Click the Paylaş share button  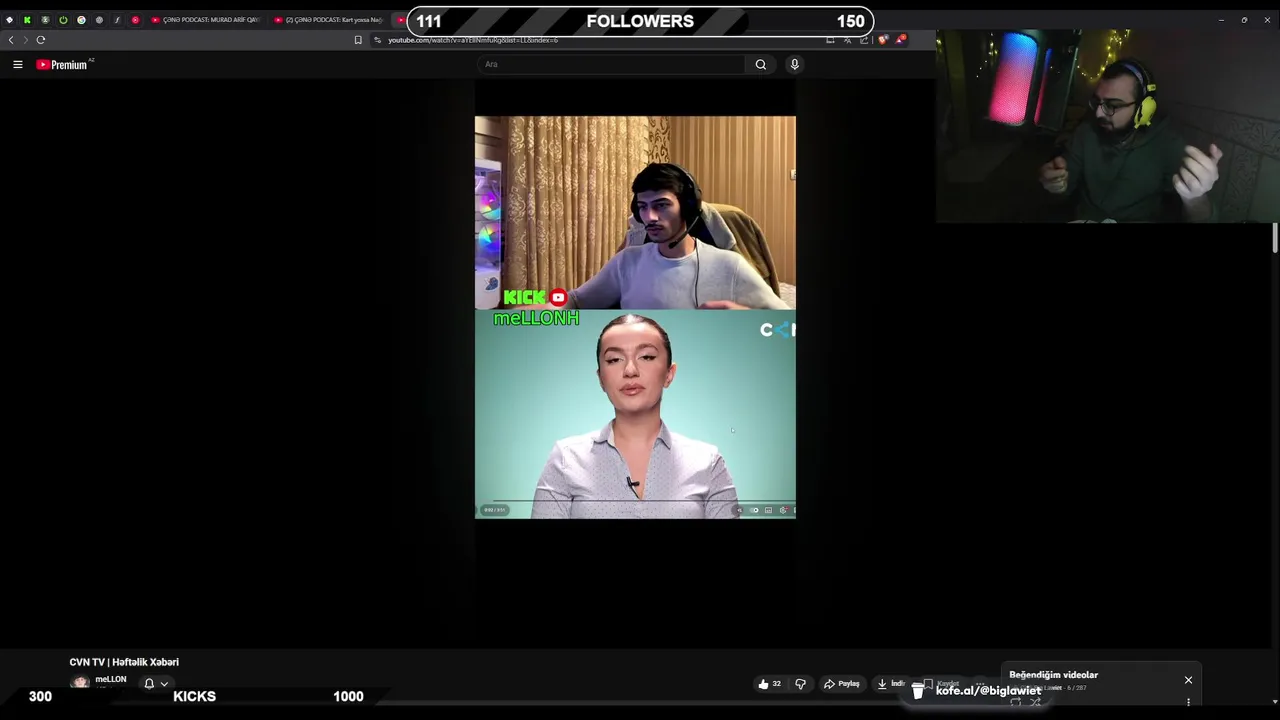click(841, 684)
